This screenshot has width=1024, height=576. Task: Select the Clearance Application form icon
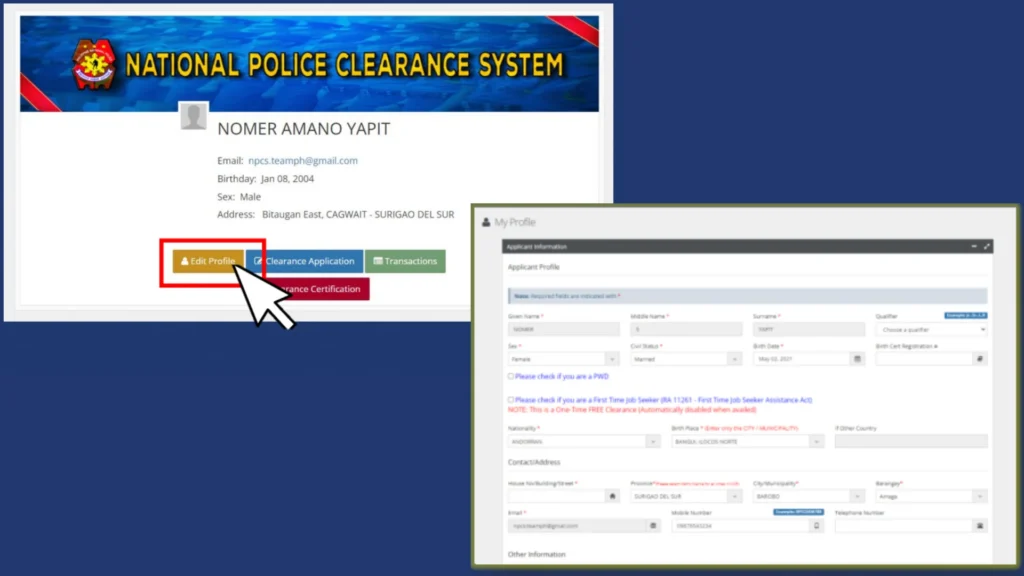coord(257,261)
